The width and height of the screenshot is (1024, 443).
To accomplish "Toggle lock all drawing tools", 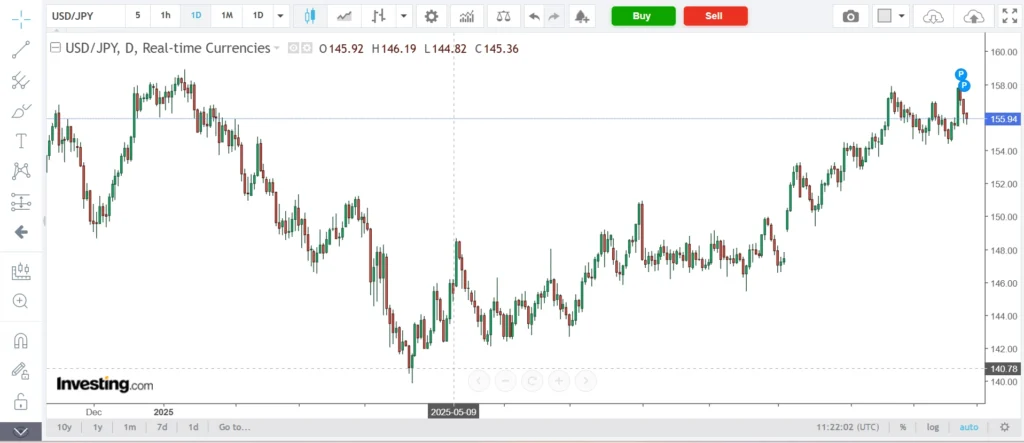I will click(x=21, y=401).
